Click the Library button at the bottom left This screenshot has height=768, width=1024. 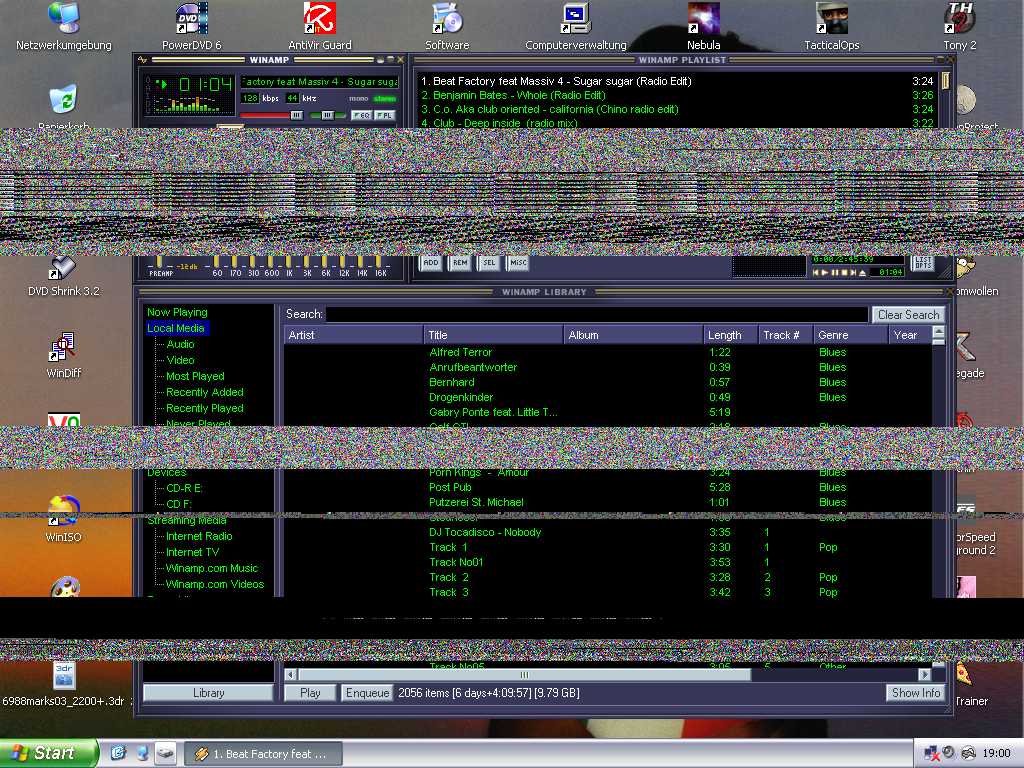[x=208, y=693]
